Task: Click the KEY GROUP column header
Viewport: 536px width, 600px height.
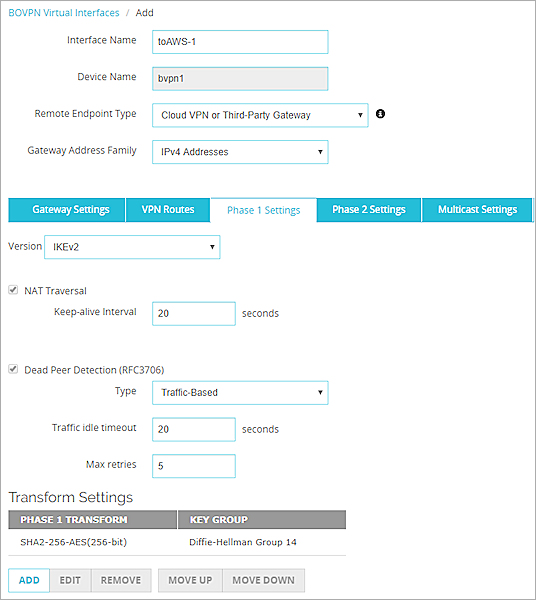Action: coord(262,520)
